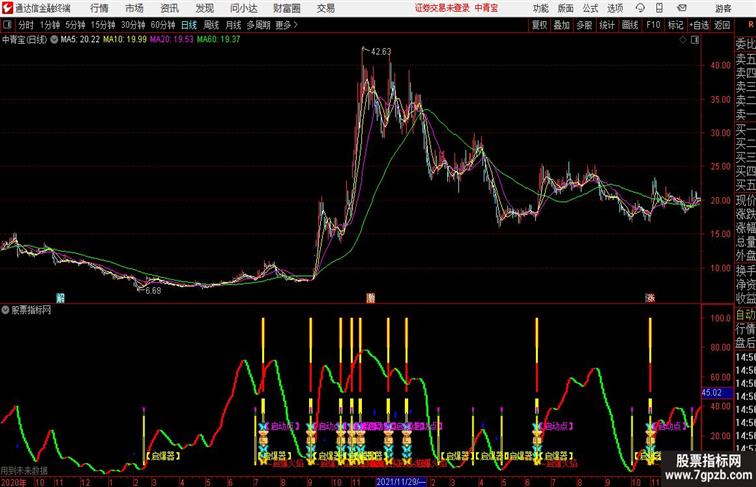Image resolution: width=756 pixels, height=487 pixels.
Task: Switch to the 15分钟 period tab
Action: point(103,25)
